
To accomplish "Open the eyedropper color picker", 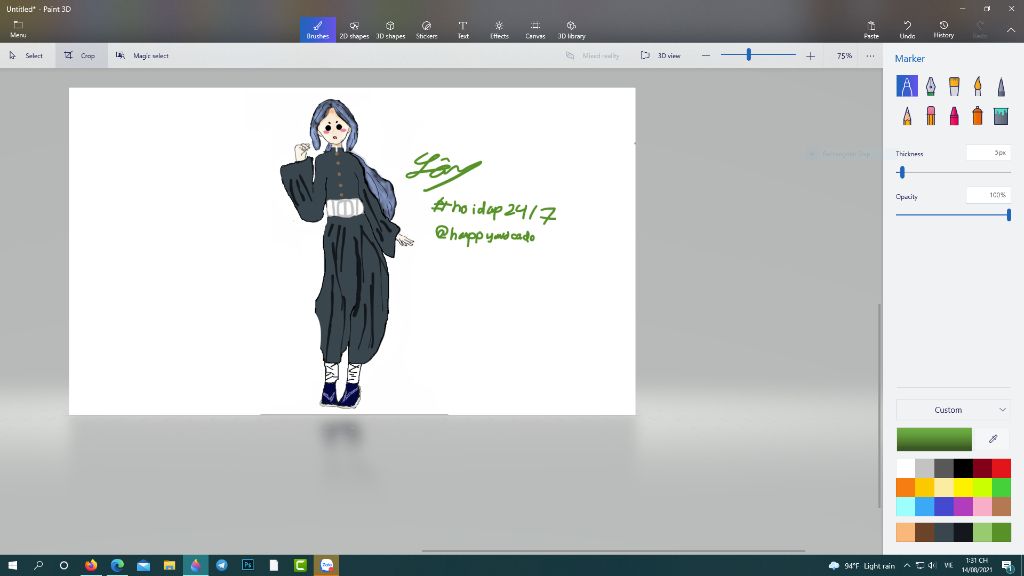I will (x=993, y=439).
